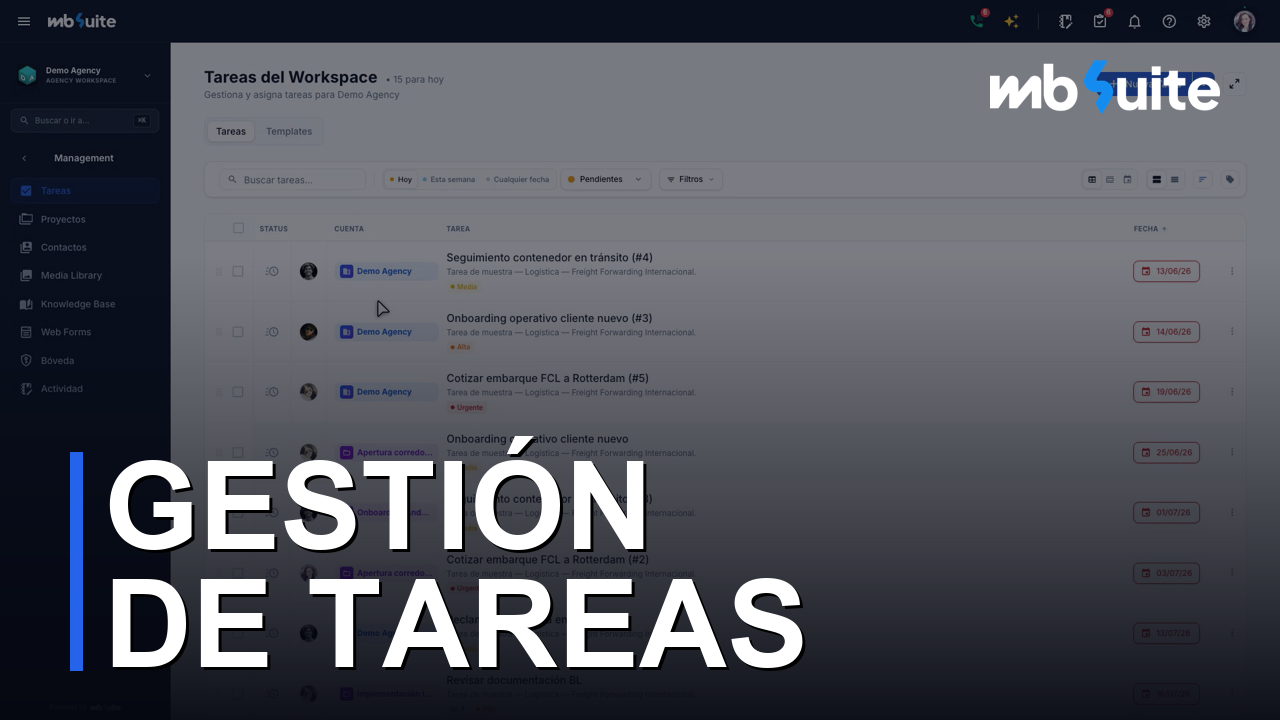The image size is (1280, 720).
Task: Toggle fullscreen with the expand arrows icon
Action: [1234, 84]
